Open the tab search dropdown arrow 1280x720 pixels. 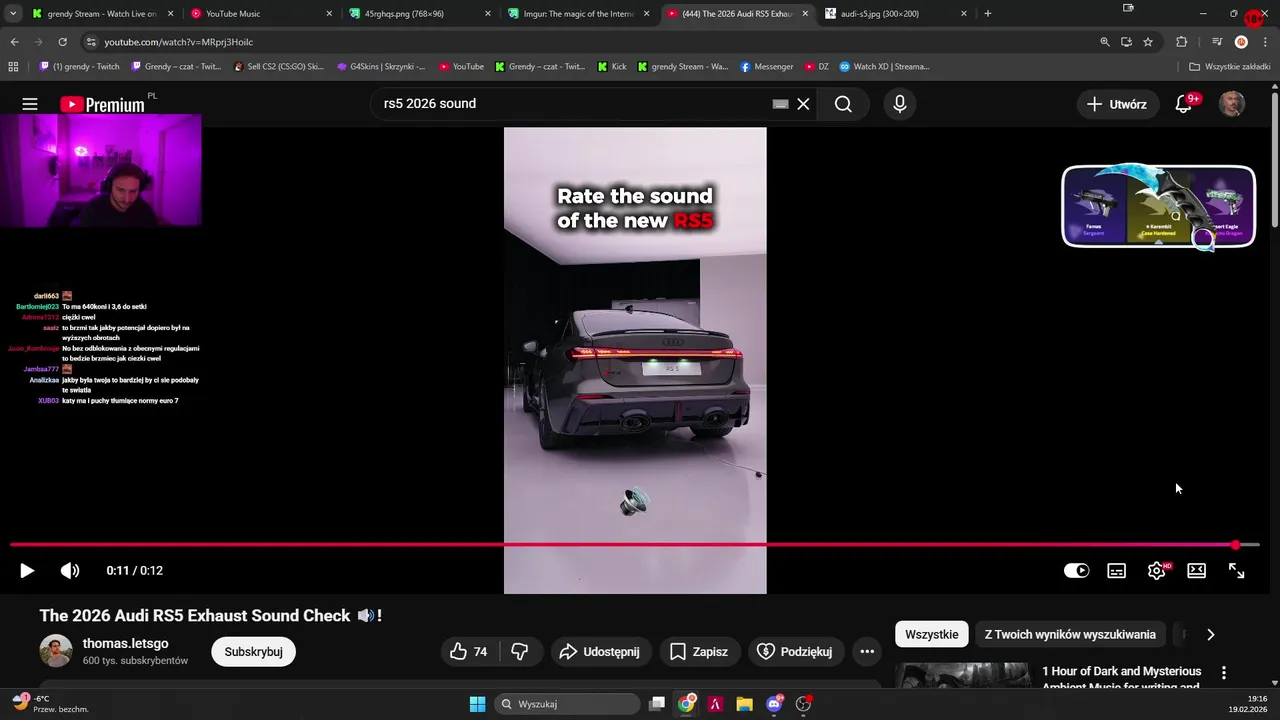pyautogui.click(x=12, y=13)
